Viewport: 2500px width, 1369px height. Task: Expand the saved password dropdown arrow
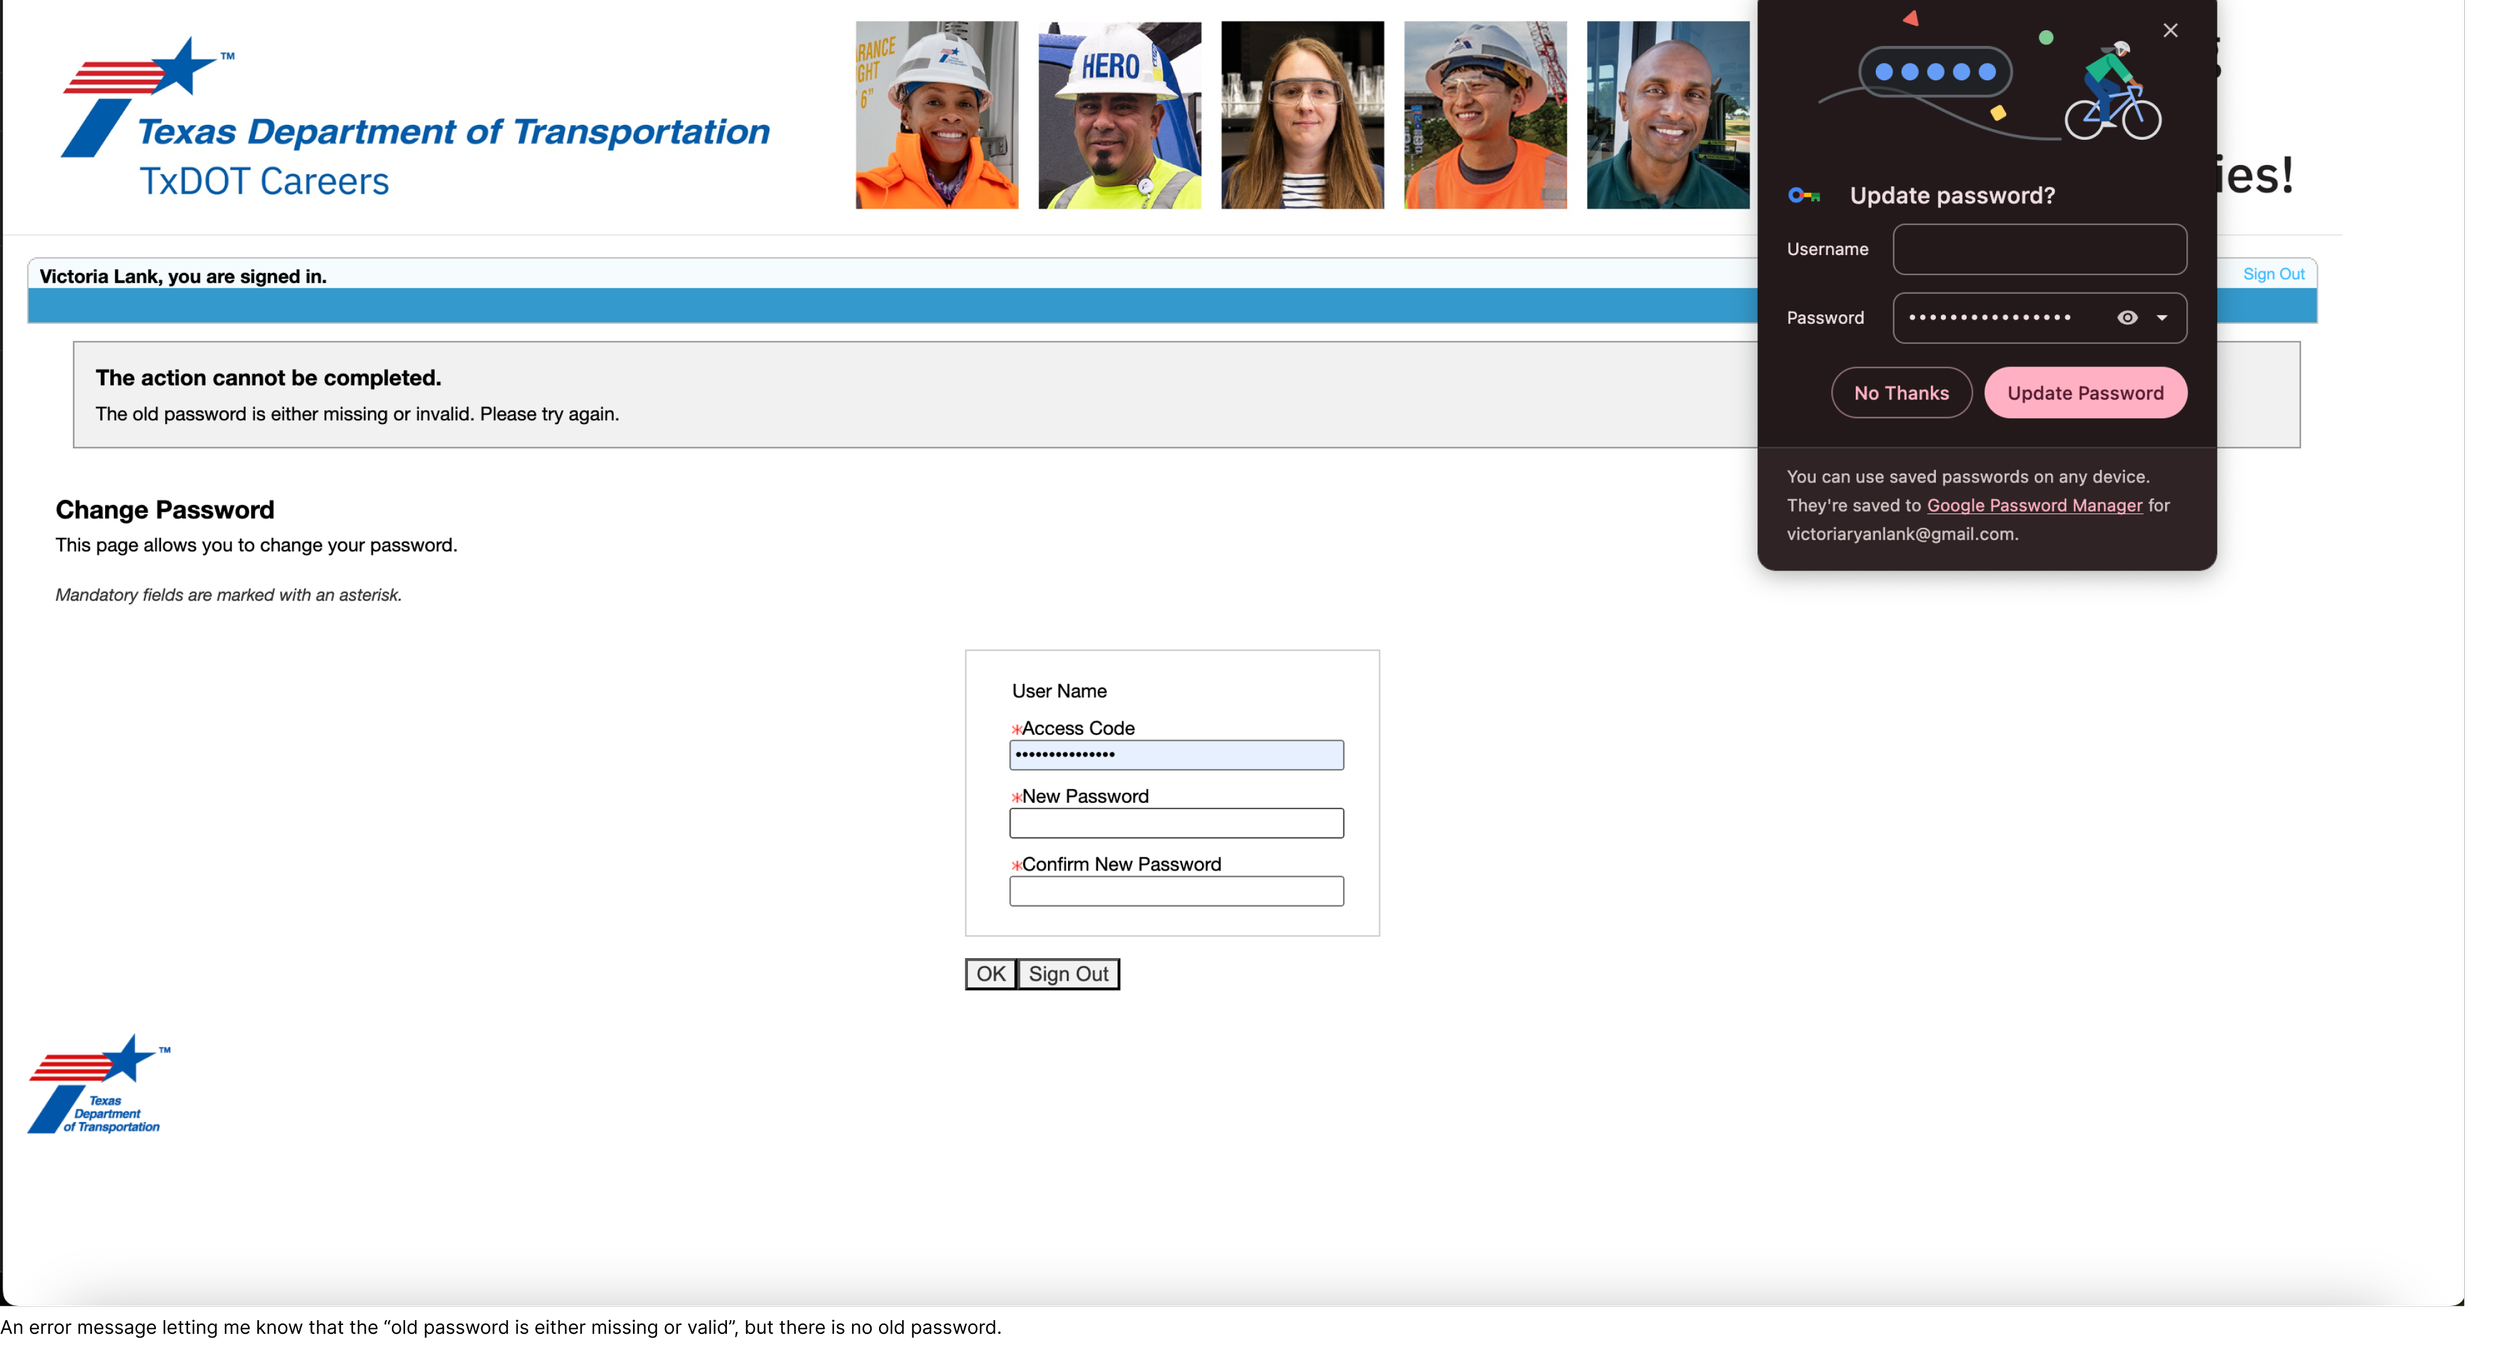pyautogui.click(x=2162, y=318)
